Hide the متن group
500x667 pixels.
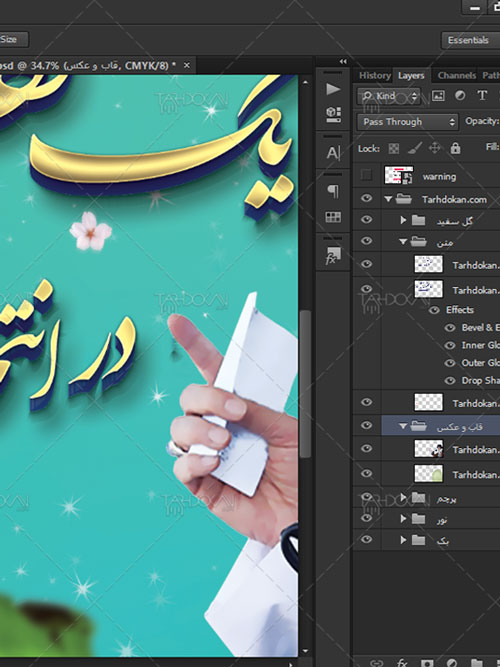(366, 241)
